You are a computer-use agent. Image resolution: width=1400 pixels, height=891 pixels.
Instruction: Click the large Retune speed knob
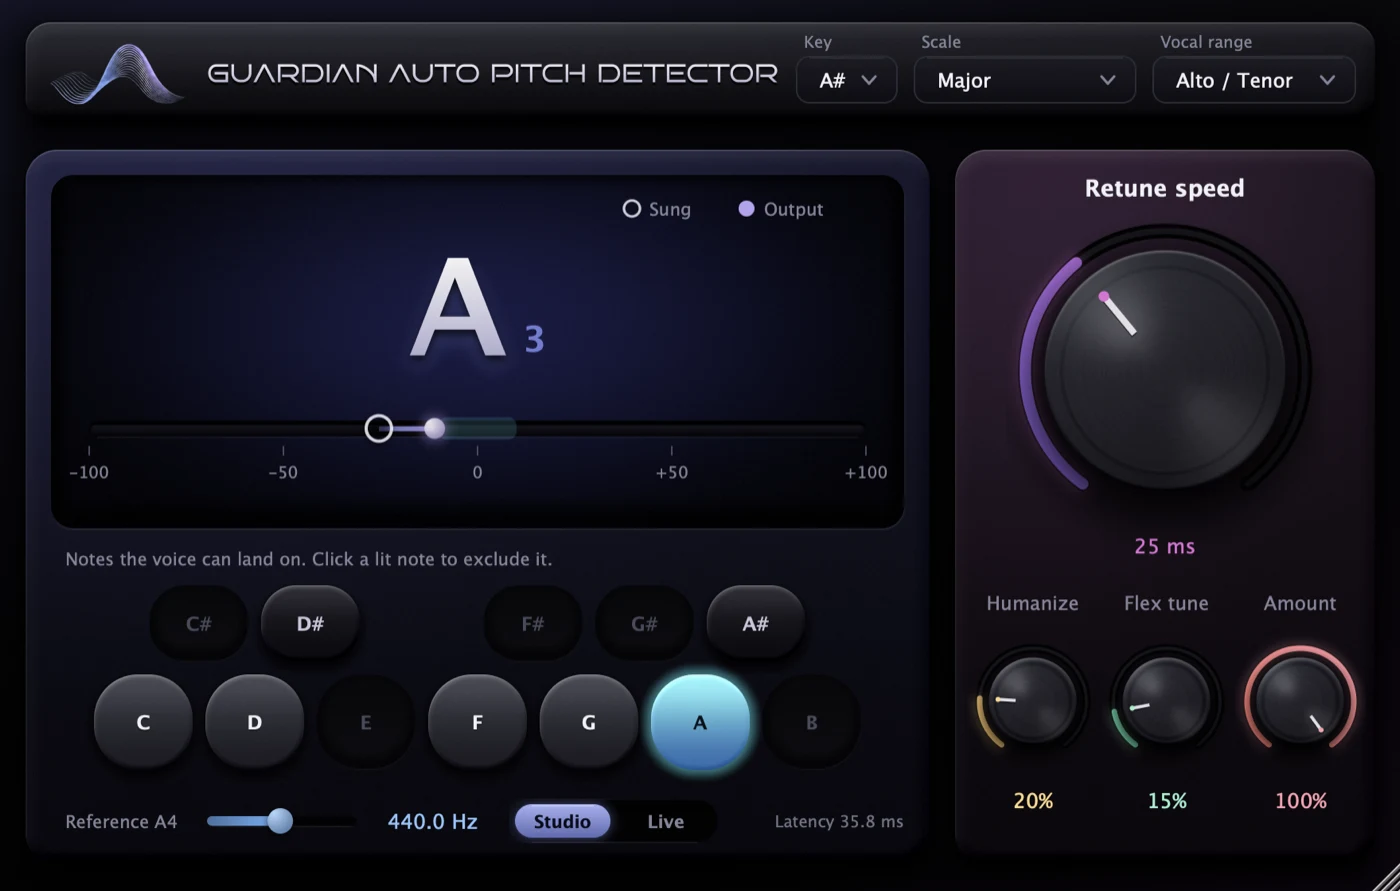point(1164,369)
